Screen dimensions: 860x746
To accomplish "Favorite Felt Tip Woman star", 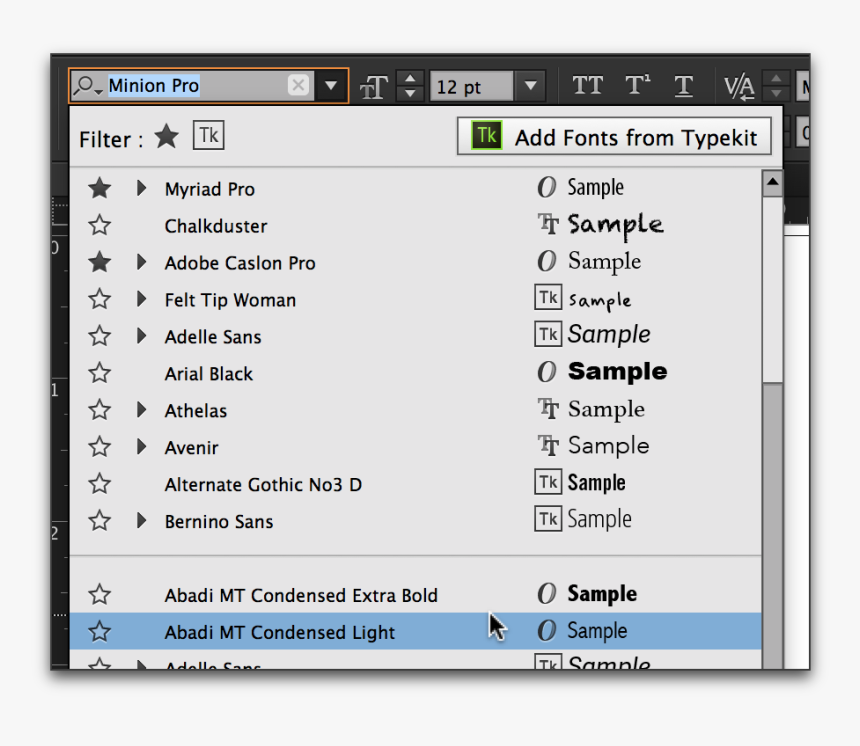I will [x=100, y=299].
